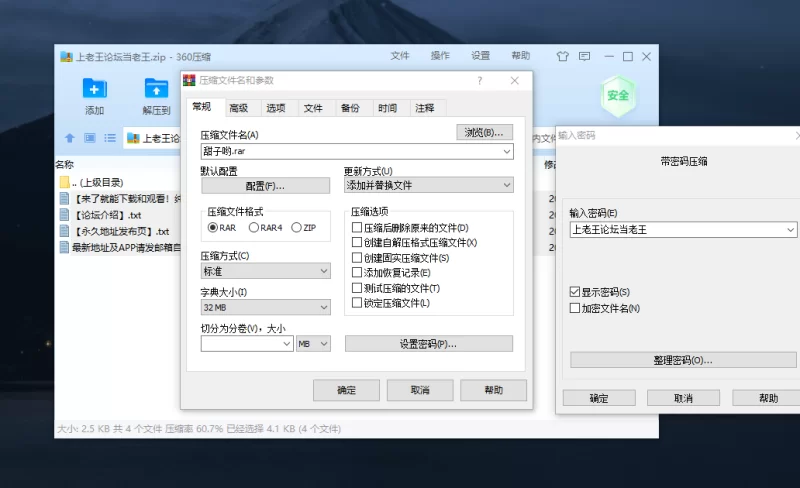Screen dimensions: 800x488
Task: Enable 压缩后删除原来的文件 option
Action: [357, 227]
